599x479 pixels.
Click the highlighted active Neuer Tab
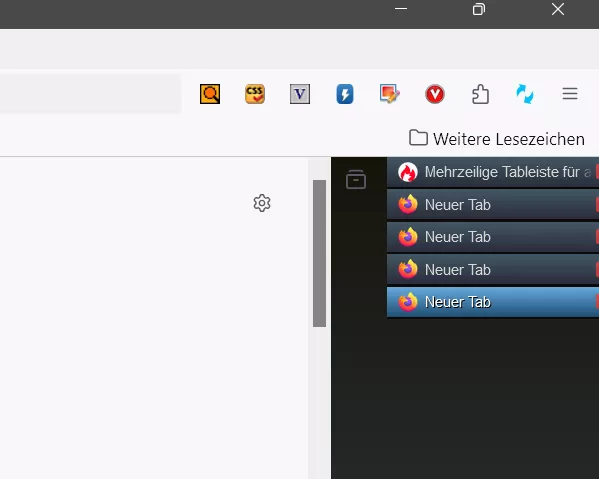493,302
